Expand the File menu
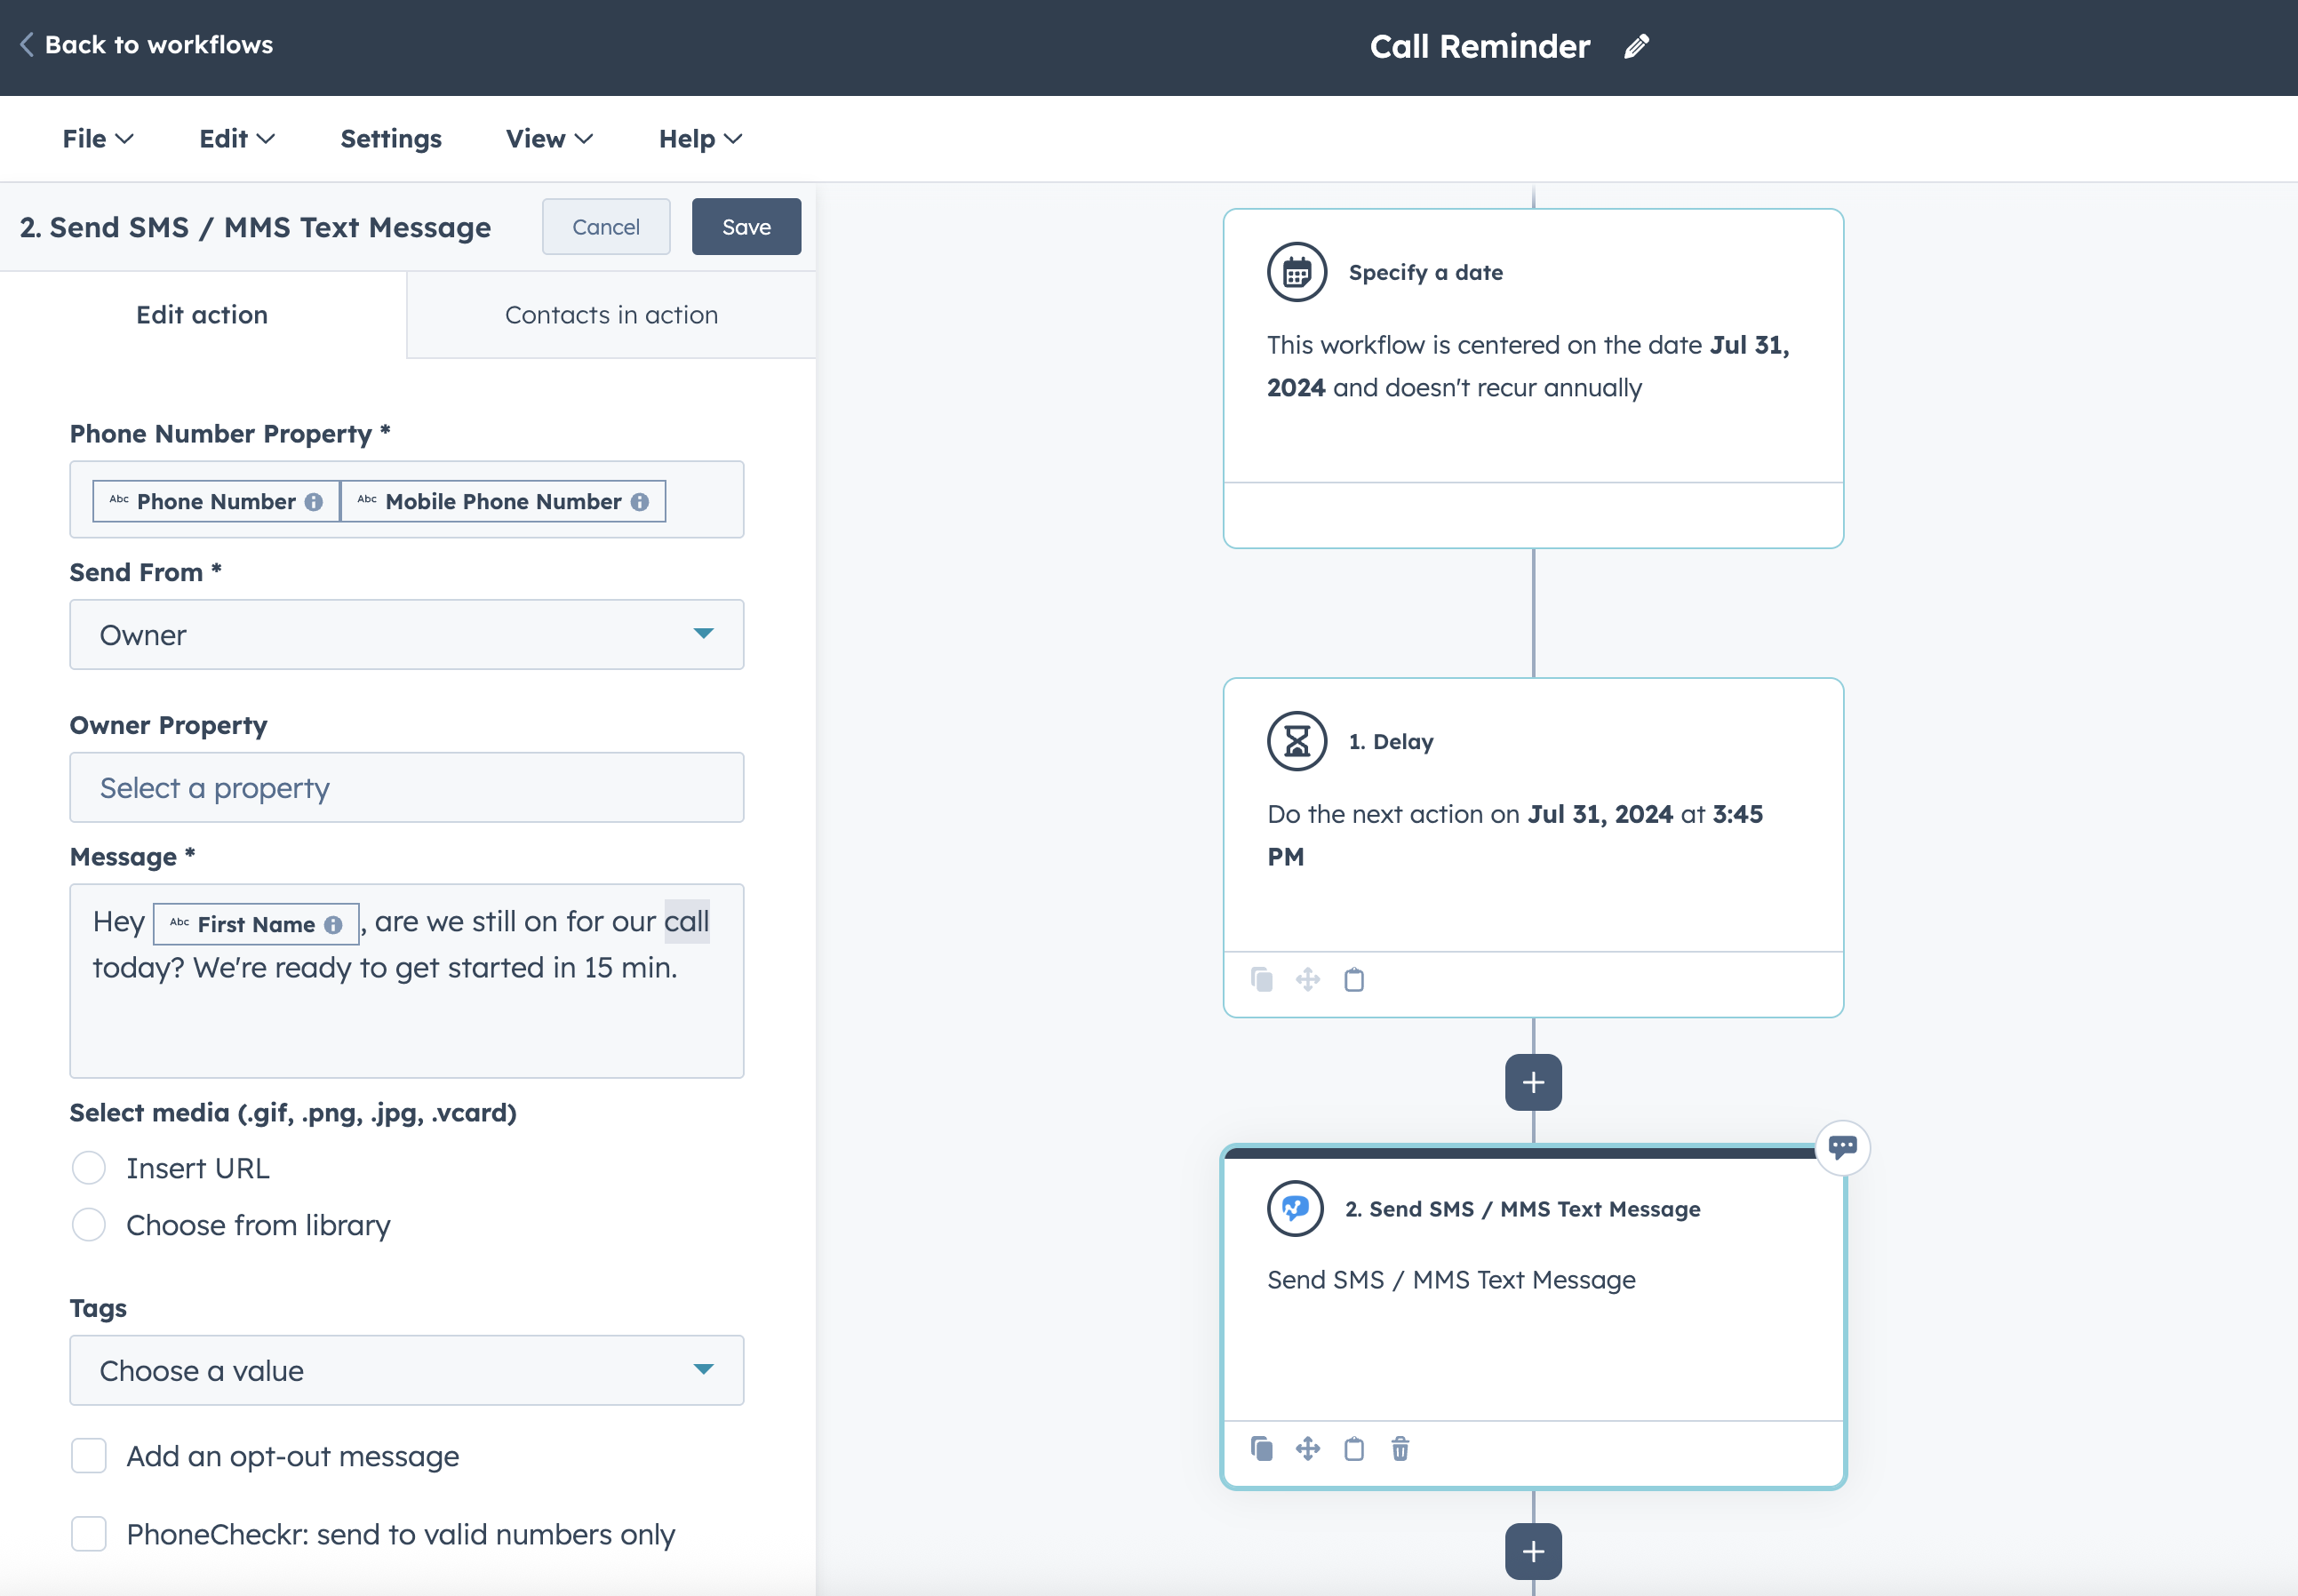 click(97, 139)
